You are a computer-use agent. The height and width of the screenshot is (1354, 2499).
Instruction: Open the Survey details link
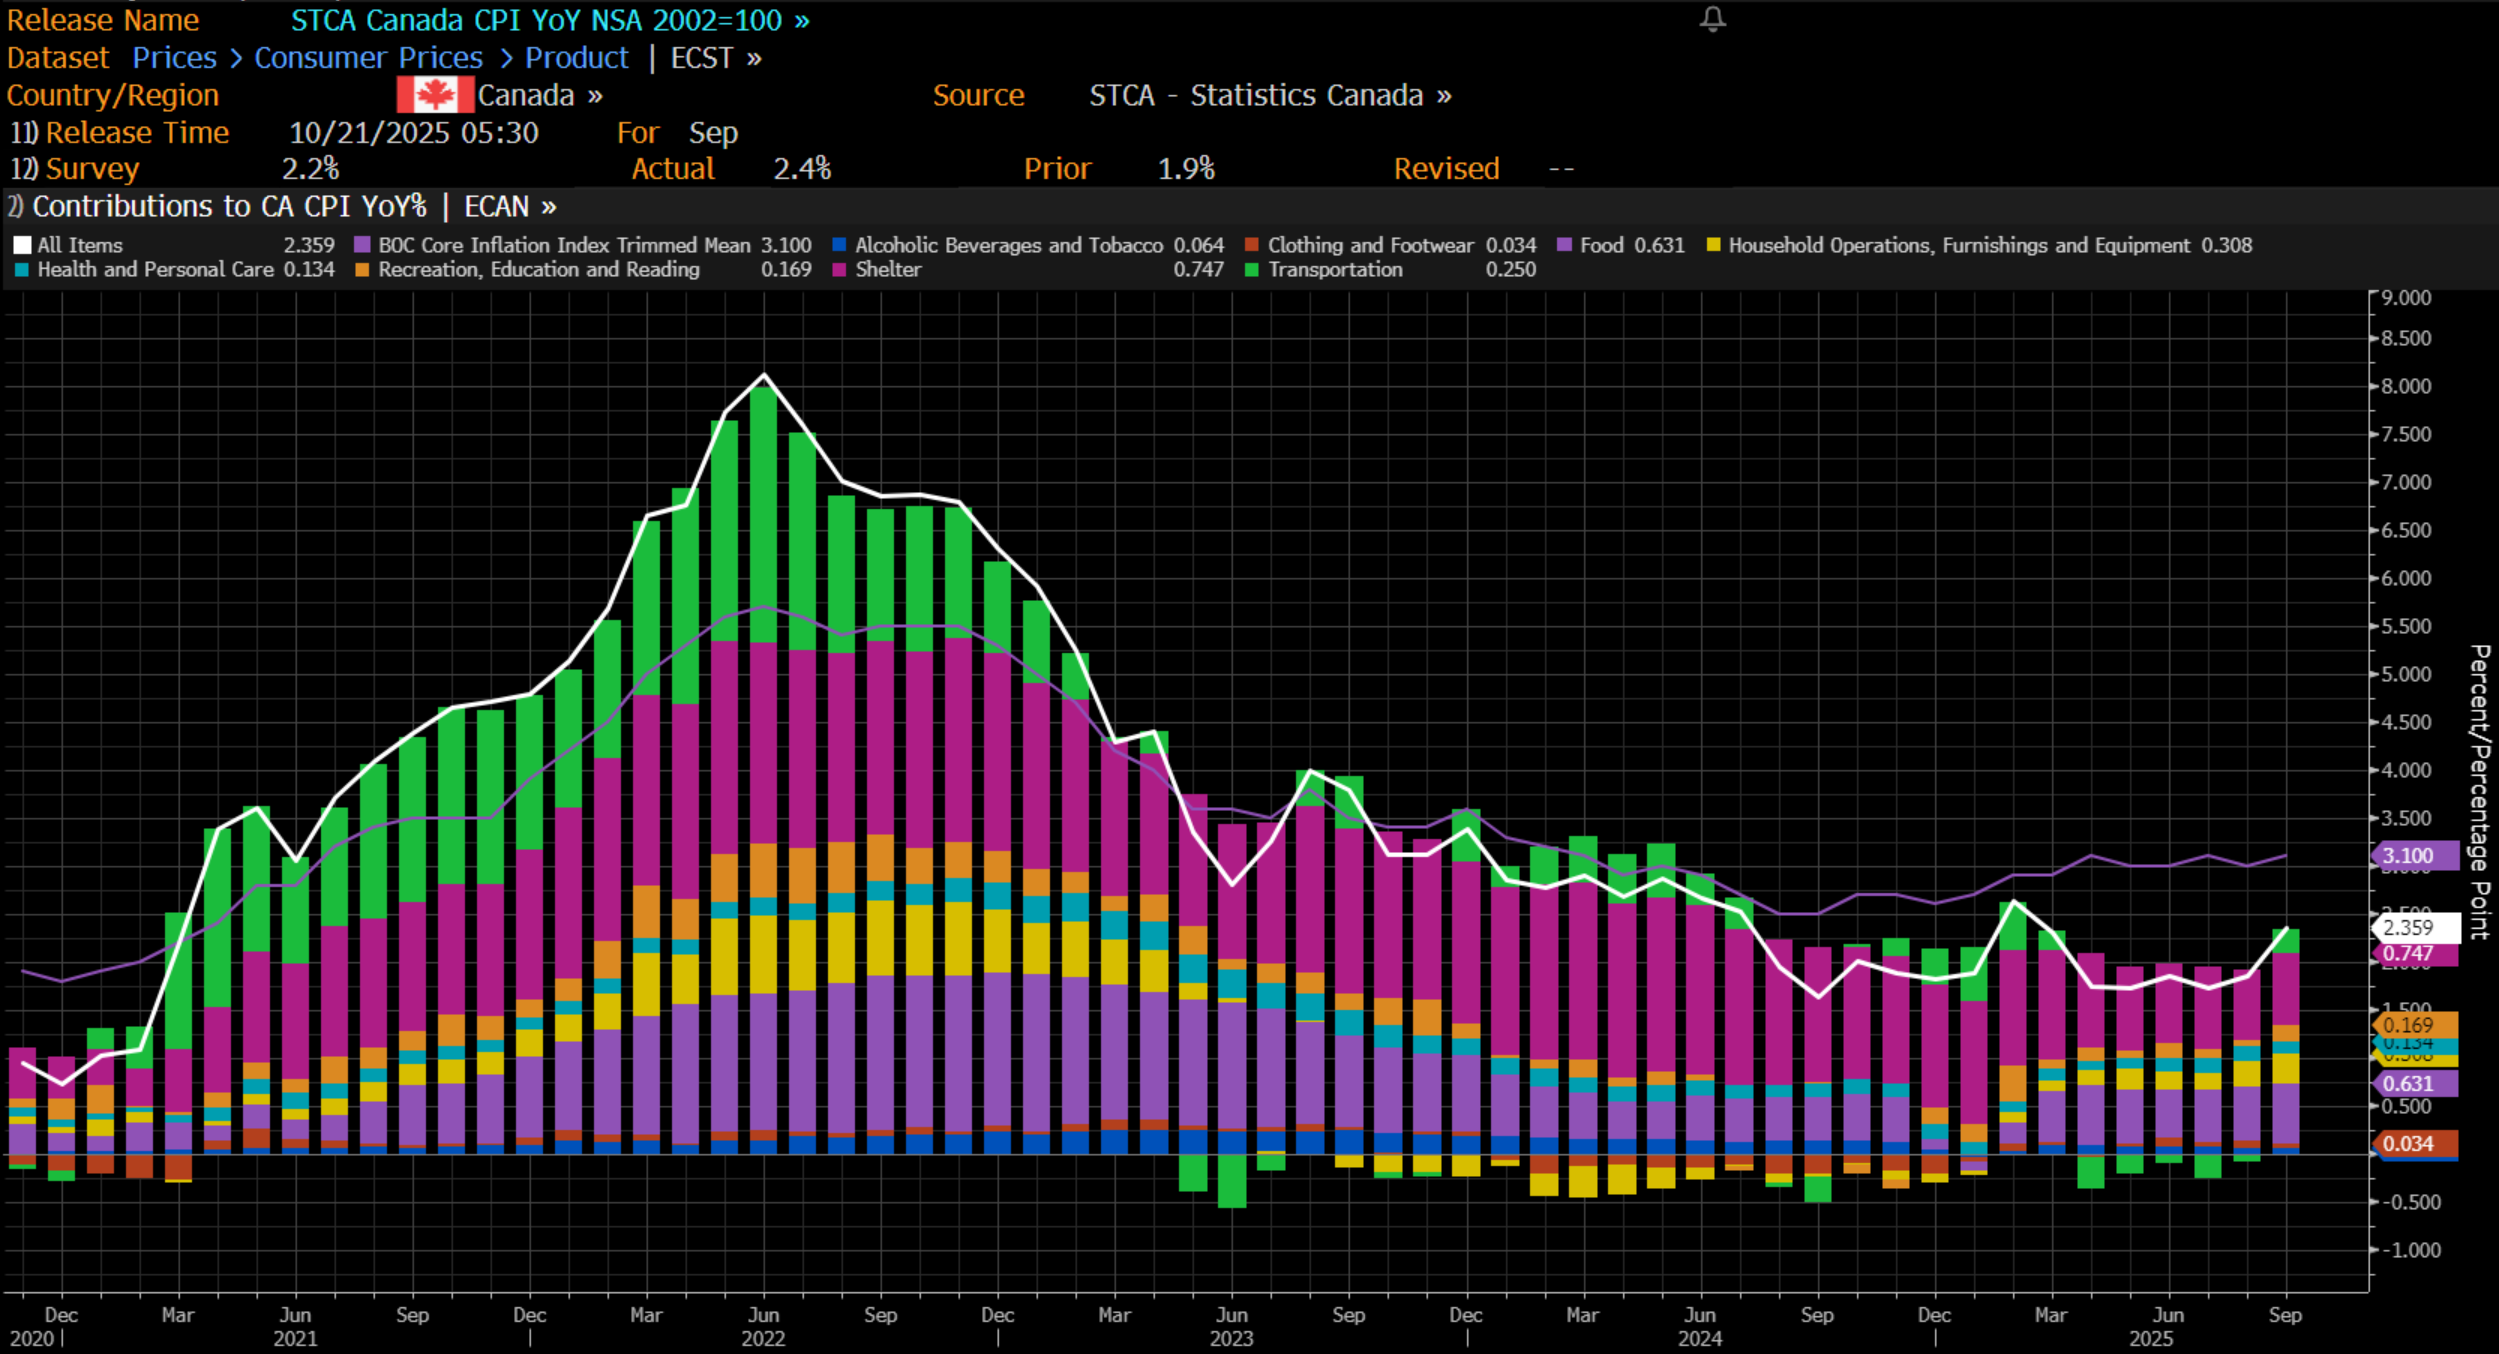(x=92, y=169)
